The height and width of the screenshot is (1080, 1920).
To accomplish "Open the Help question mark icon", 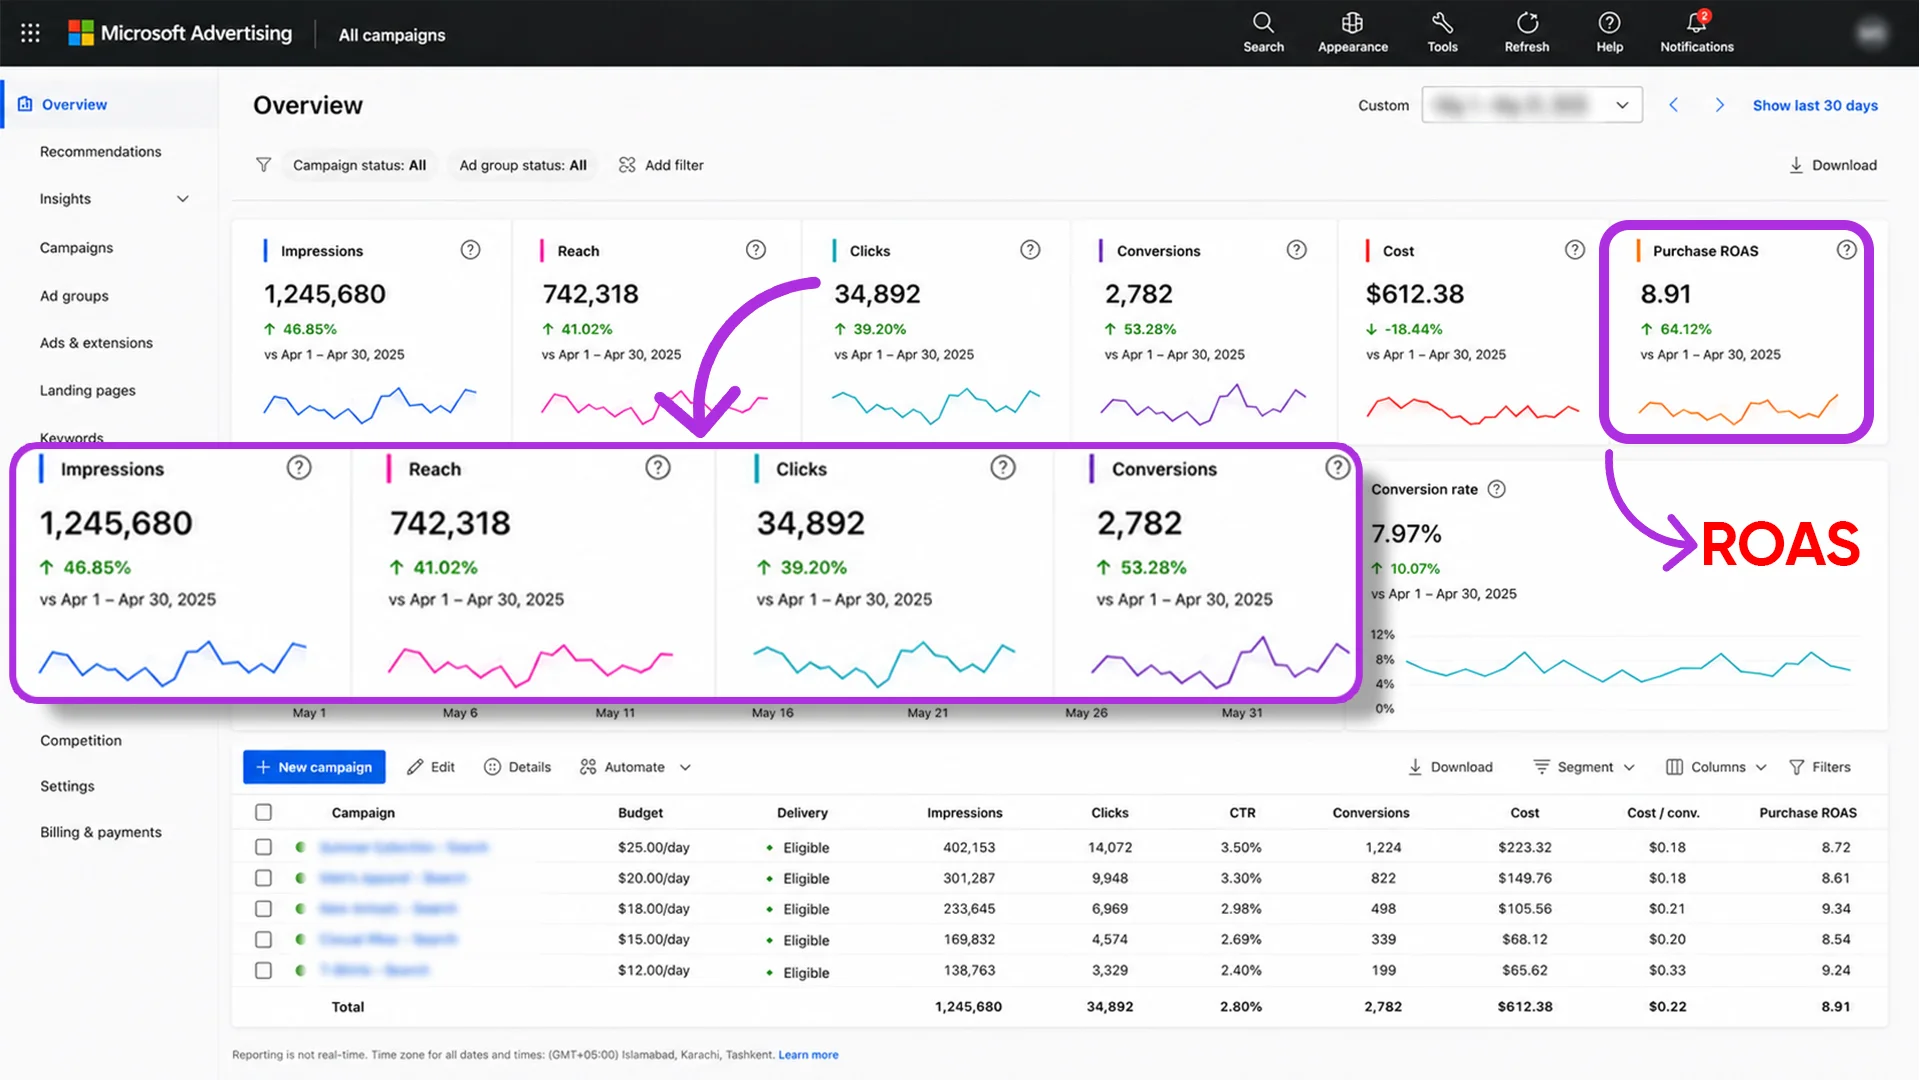I will point(1609,22).
